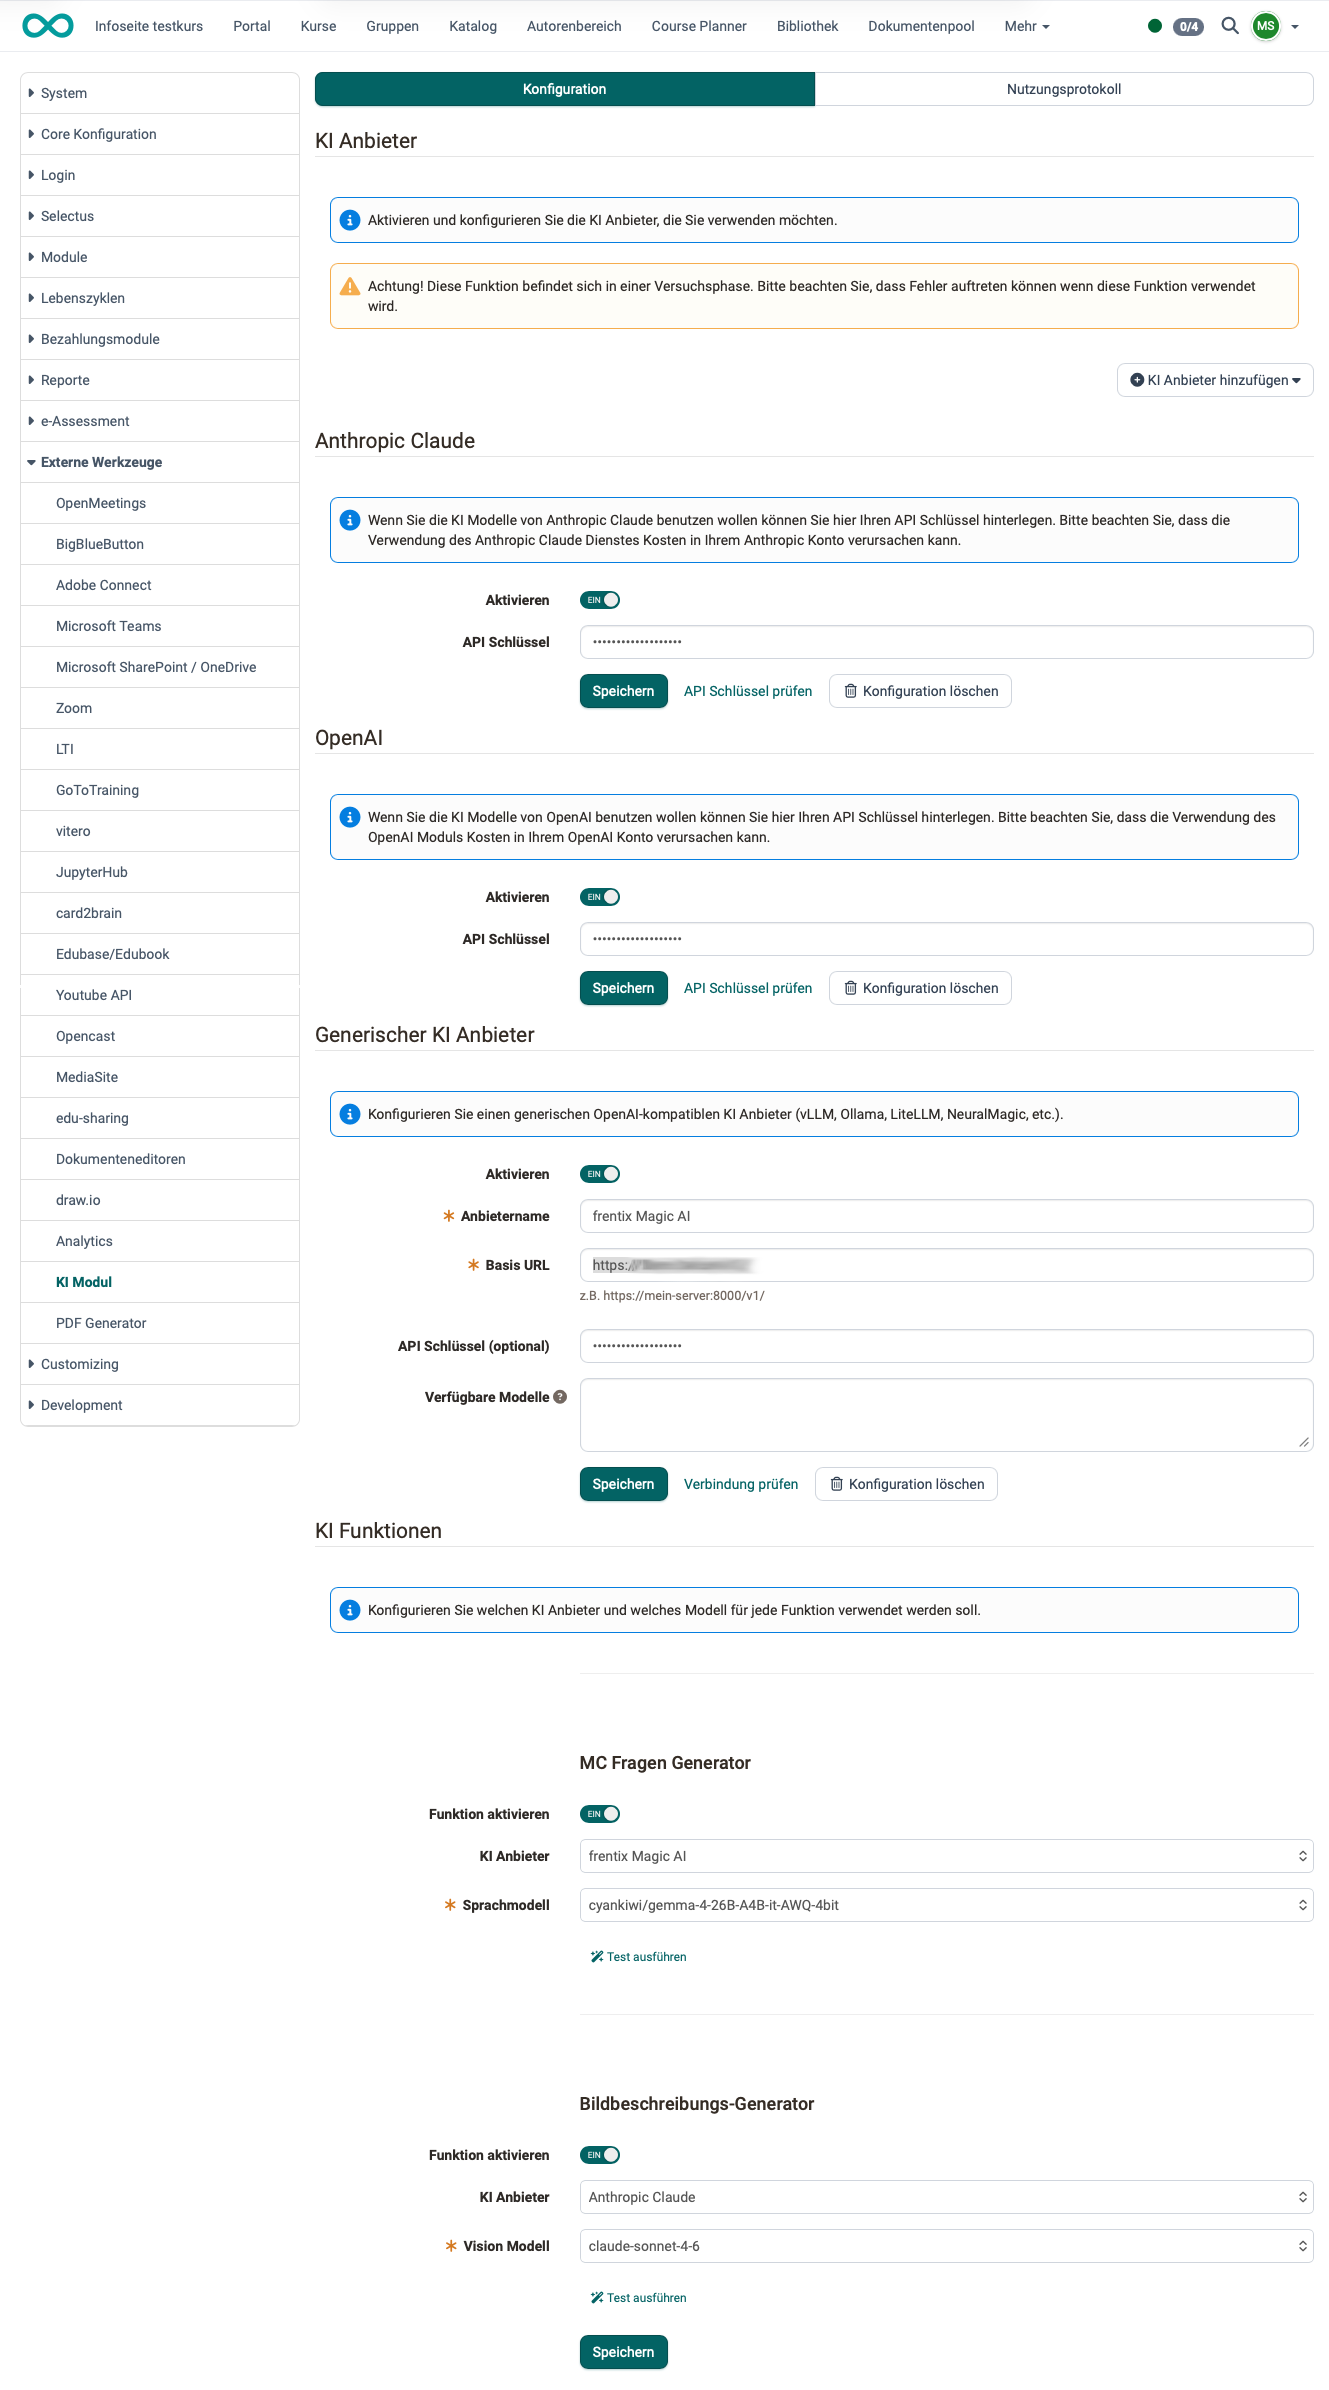
Task: Delete Generischer KI Anbieter configuration
Action: 906,1484
